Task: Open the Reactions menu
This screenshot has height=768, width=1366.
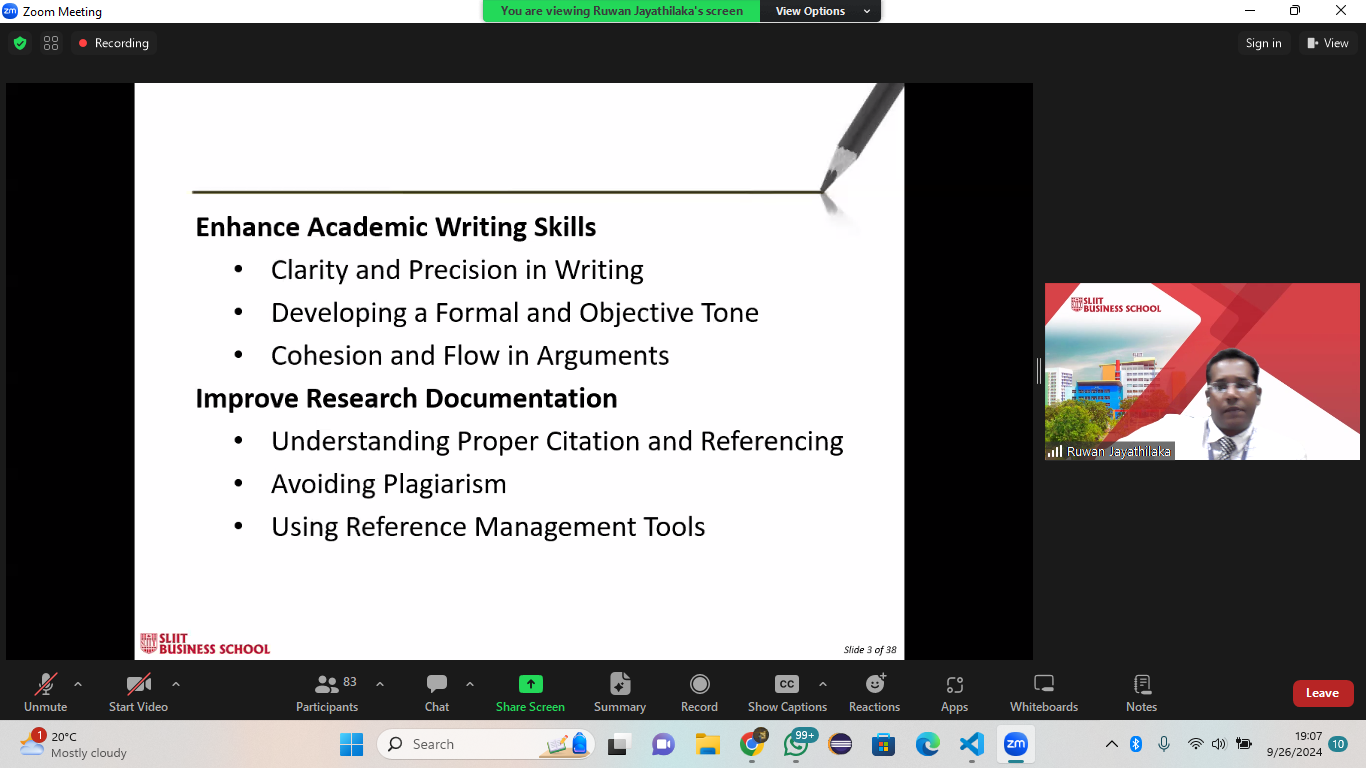Action: tap(874, 692)
